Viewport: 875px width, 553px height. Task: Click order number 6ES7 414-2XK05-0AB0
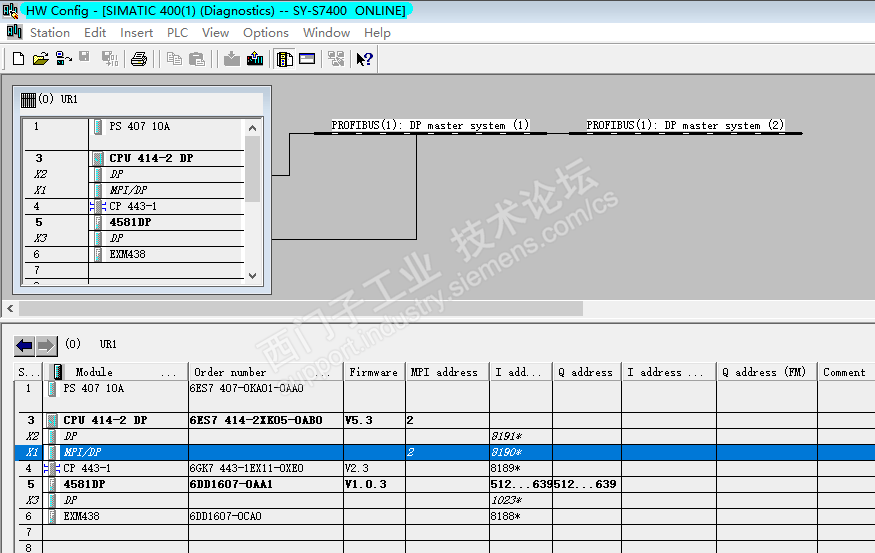pos(256,420)
